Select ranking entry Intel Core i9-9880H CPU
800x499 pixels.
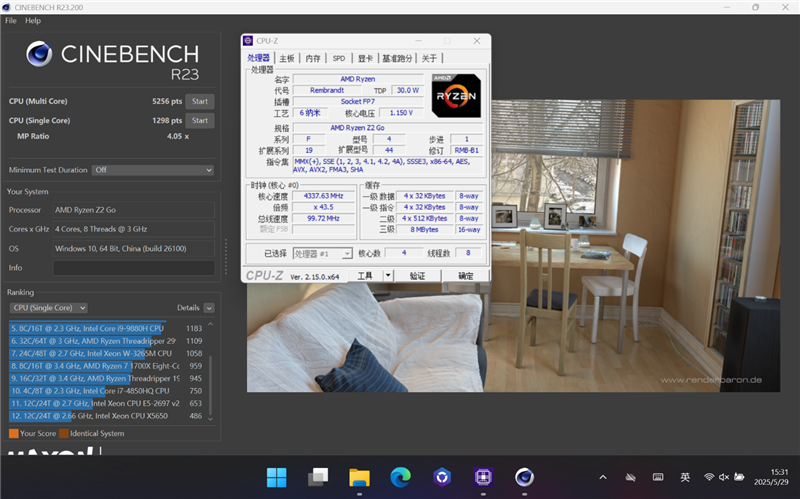106,328
